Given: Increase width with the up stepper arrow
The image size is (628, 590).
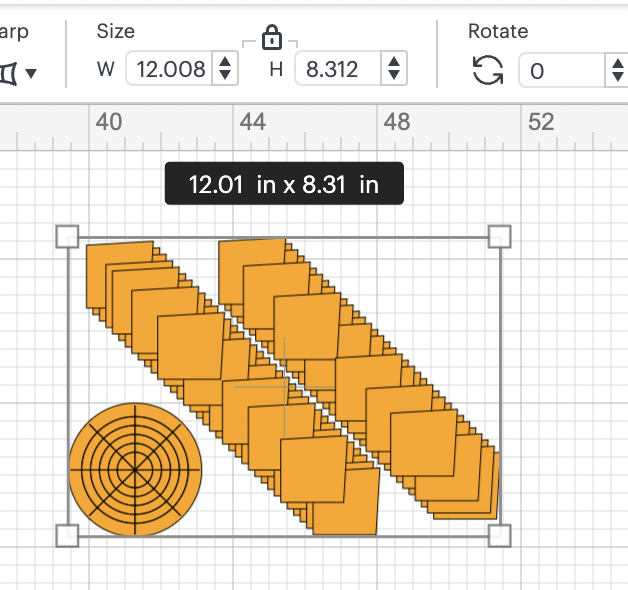Looking at the screenshot, I should coord(225,62).
